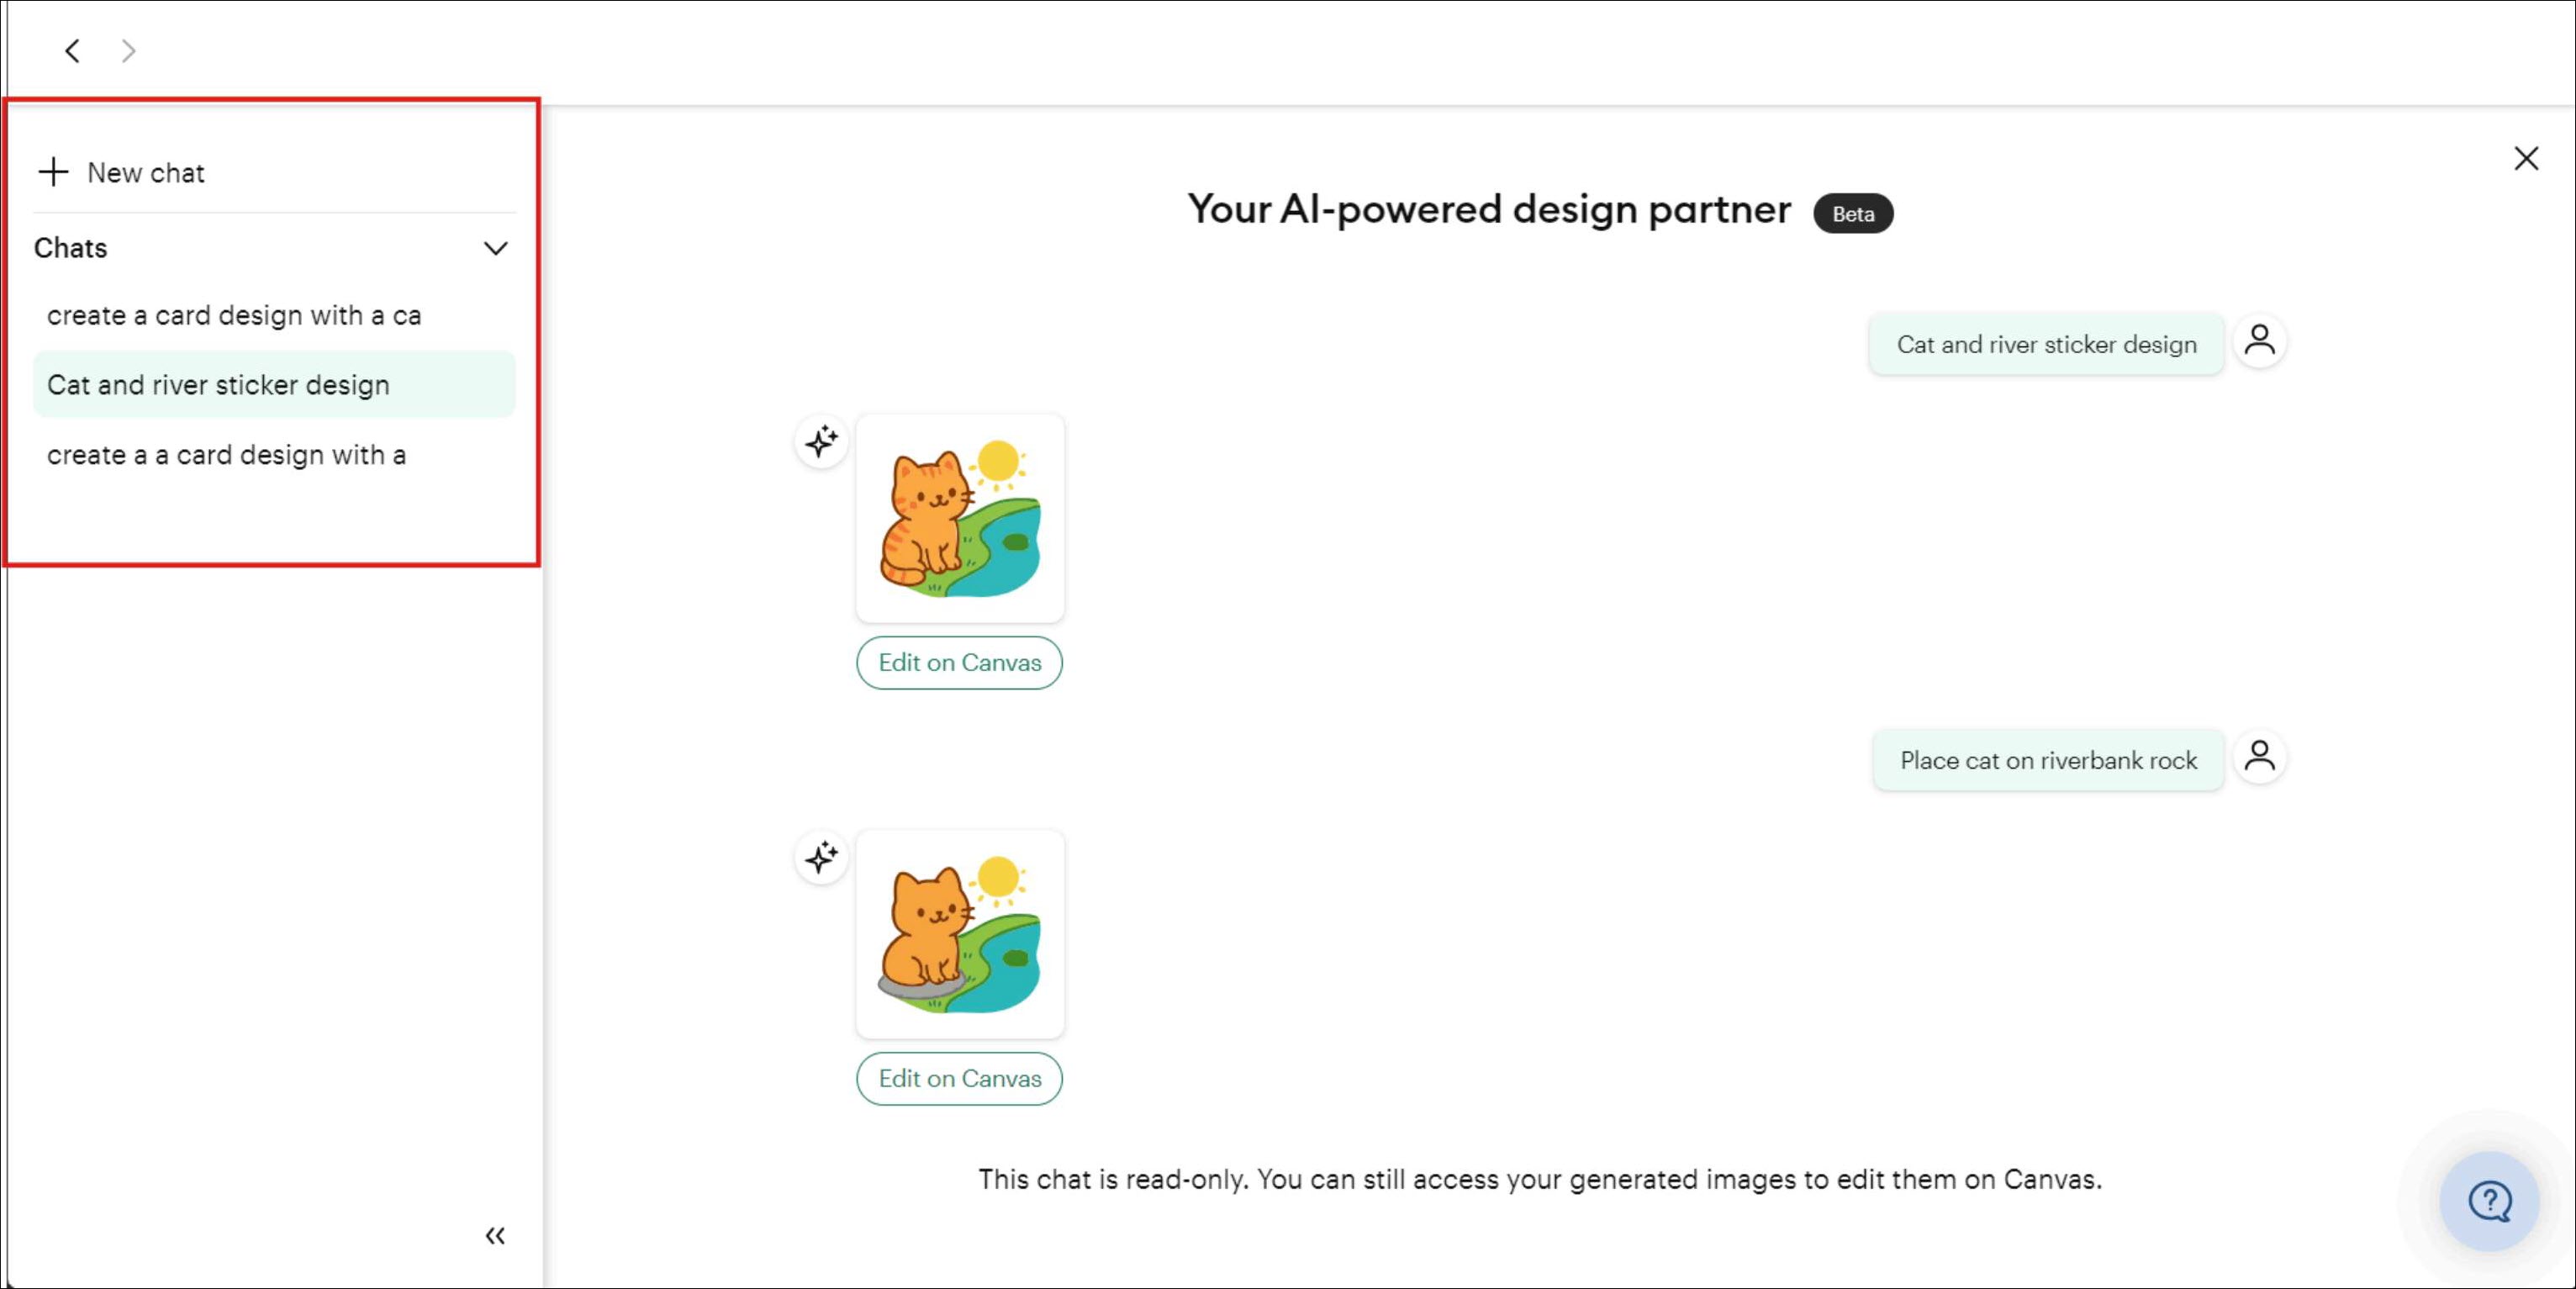This screenshot has width=2576, height=1289.
Task: Click the Beta badge next to the heading
Action: pos(1852,213)
